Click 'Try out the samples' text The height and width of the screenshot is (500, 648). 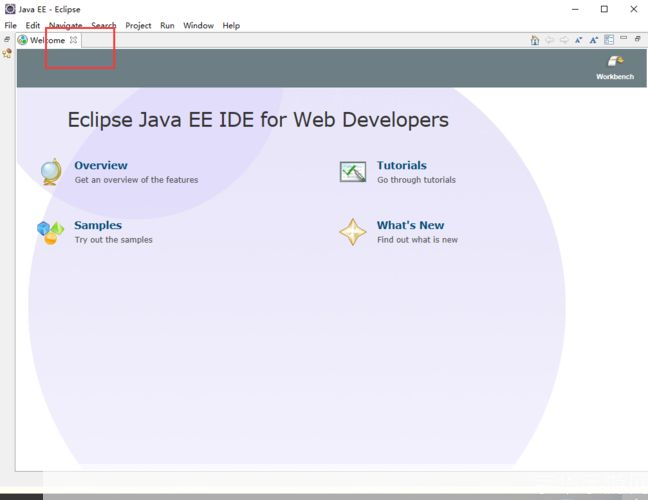tap(114, 240)
